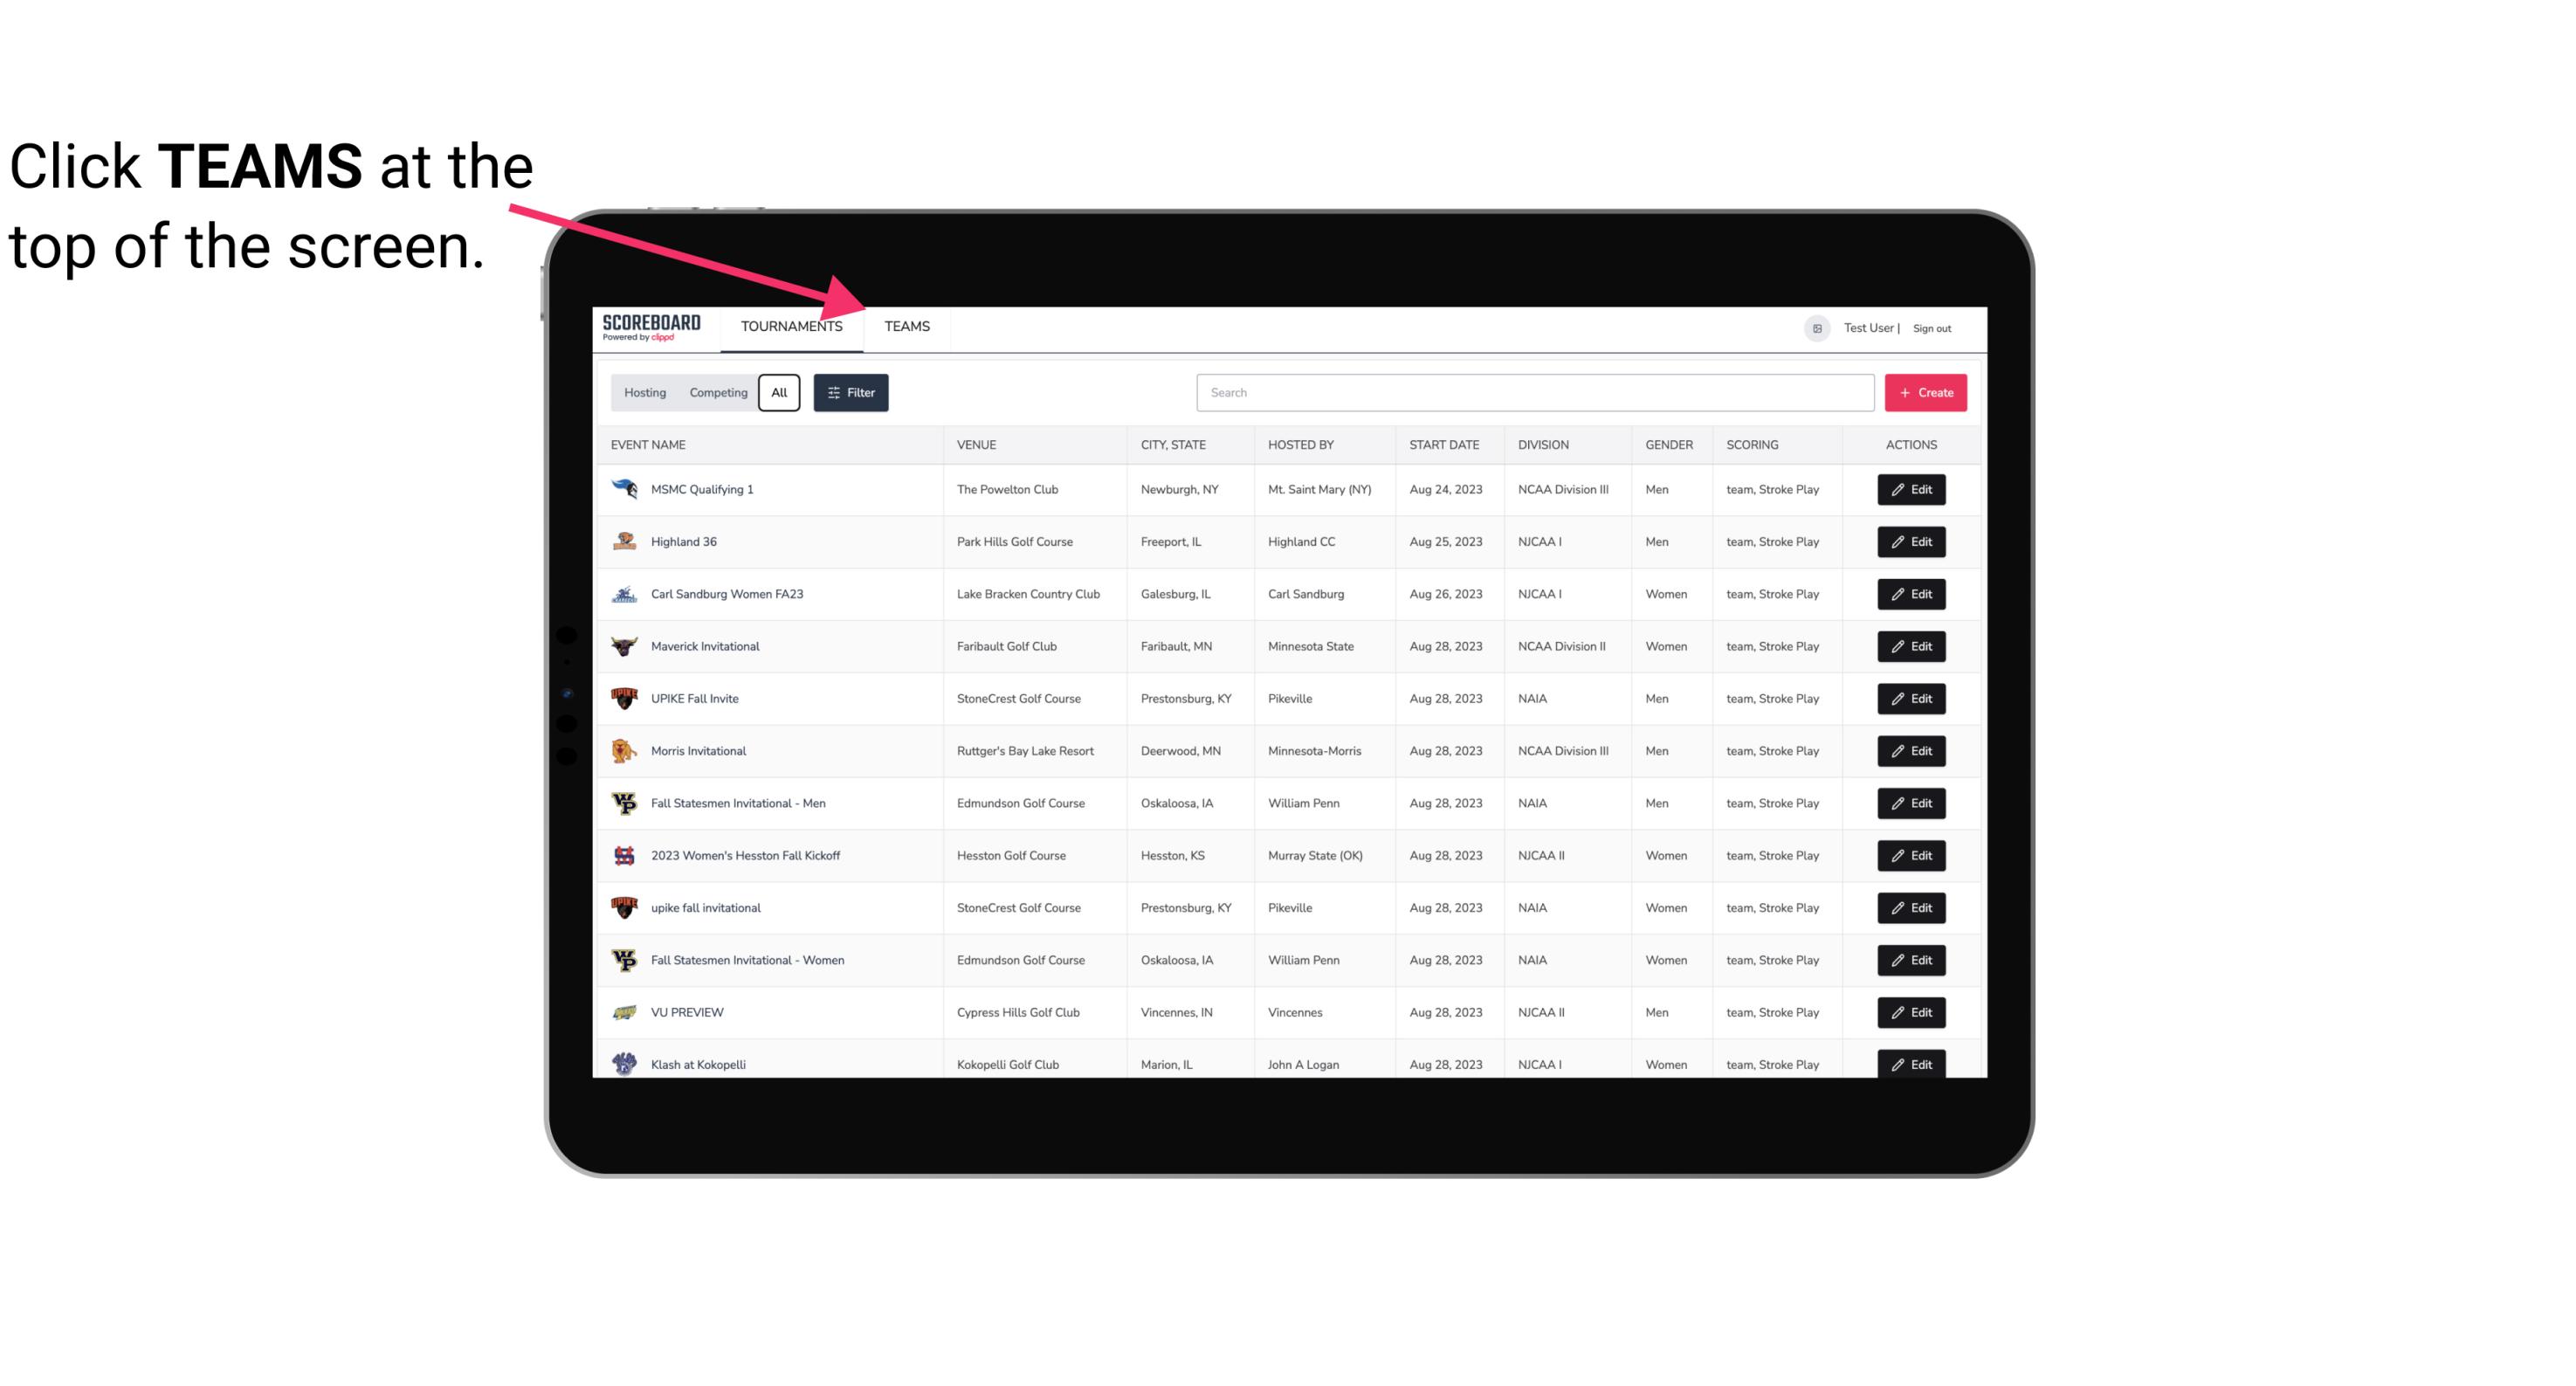The image size is (2576, 1386).
Task: Select the All filter toggle
Action: (778, 393)
